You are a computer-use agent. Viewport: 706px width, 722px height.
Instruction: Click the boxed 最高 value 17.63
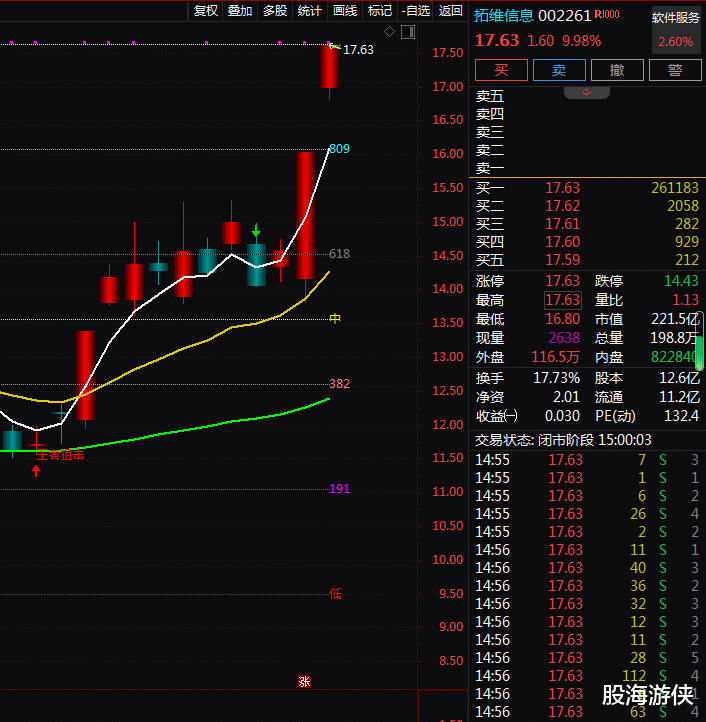563,300
